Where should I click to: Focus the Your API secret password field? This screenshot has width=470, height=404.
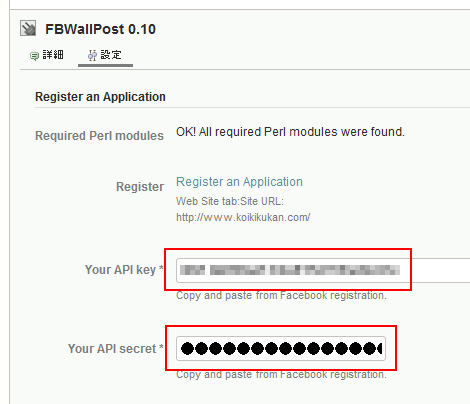281,349
